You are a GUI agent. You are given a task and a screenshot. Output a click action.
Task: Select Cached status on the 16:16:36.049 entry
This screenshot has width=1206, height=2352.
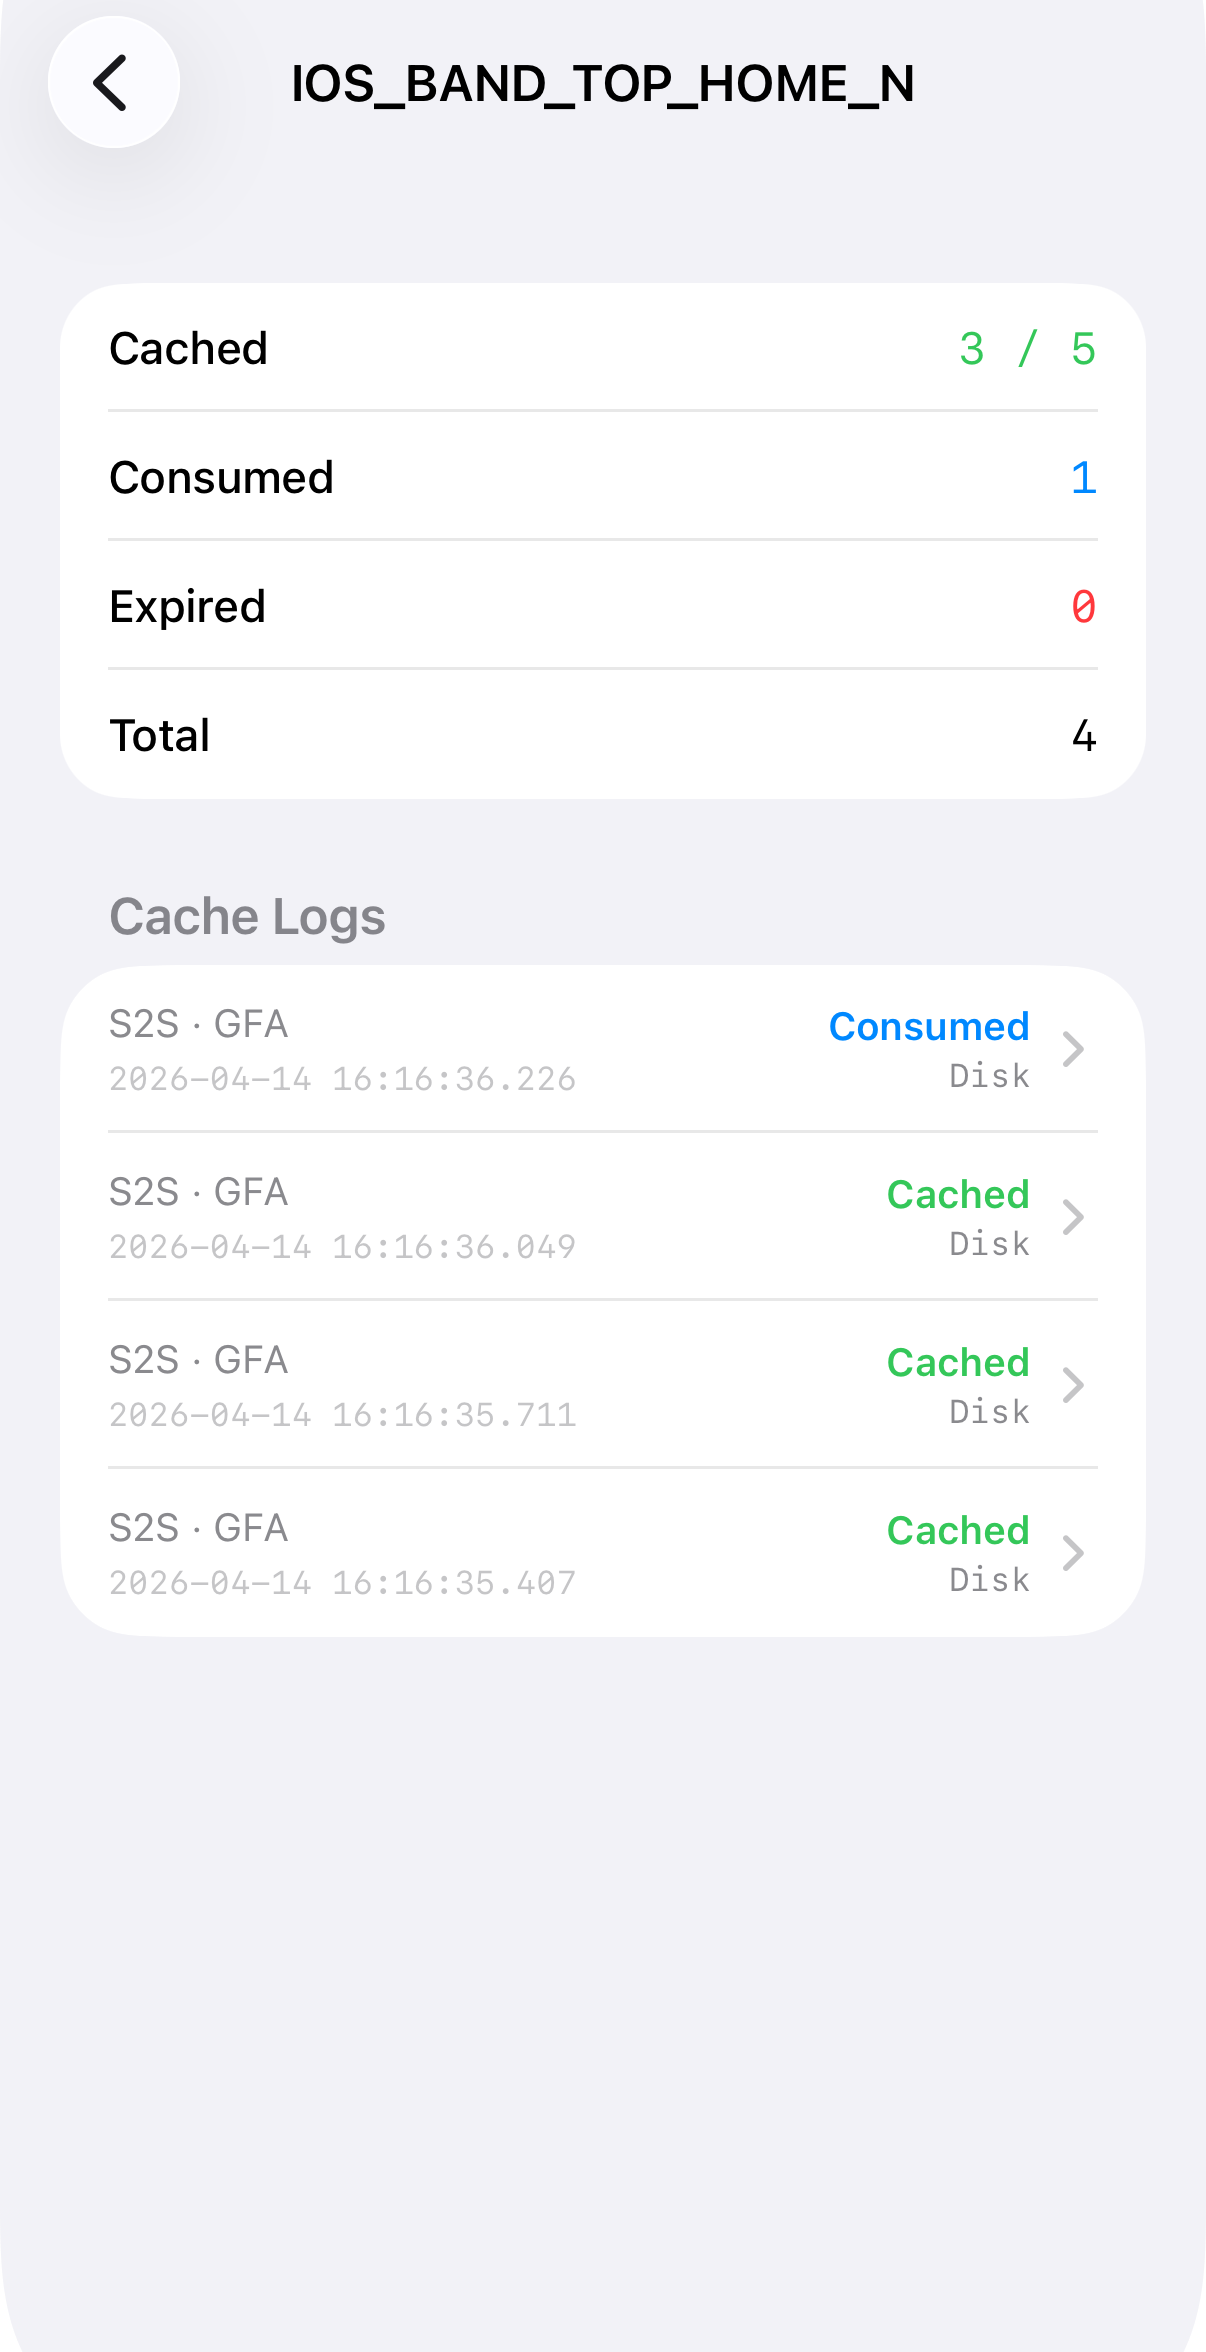[957, 1195]
